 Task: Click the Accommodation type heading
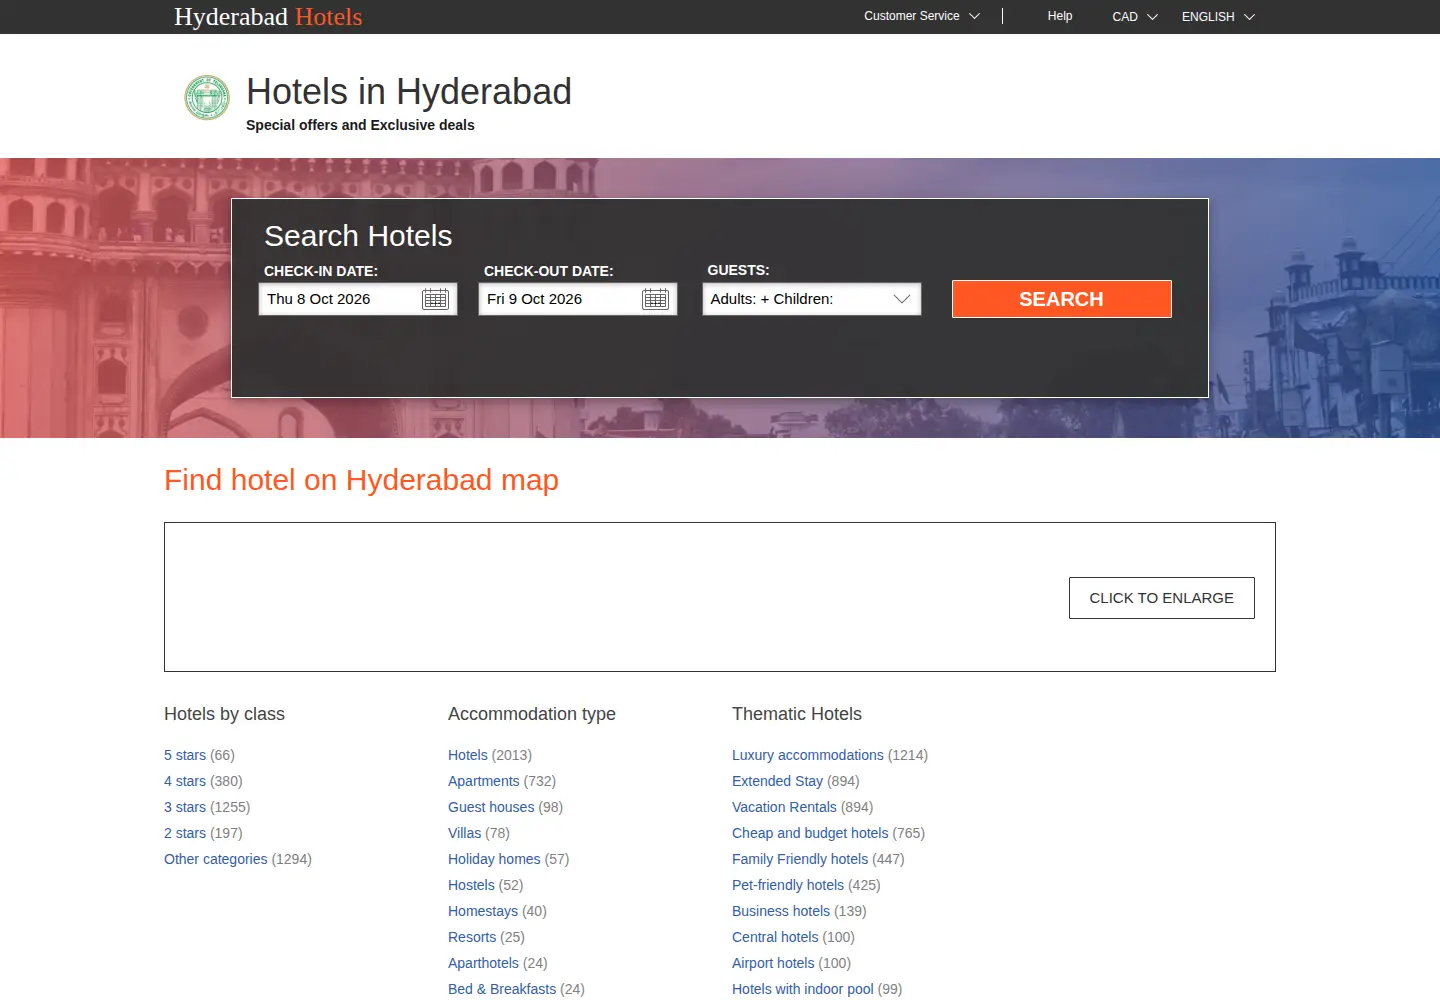(532, 714)
